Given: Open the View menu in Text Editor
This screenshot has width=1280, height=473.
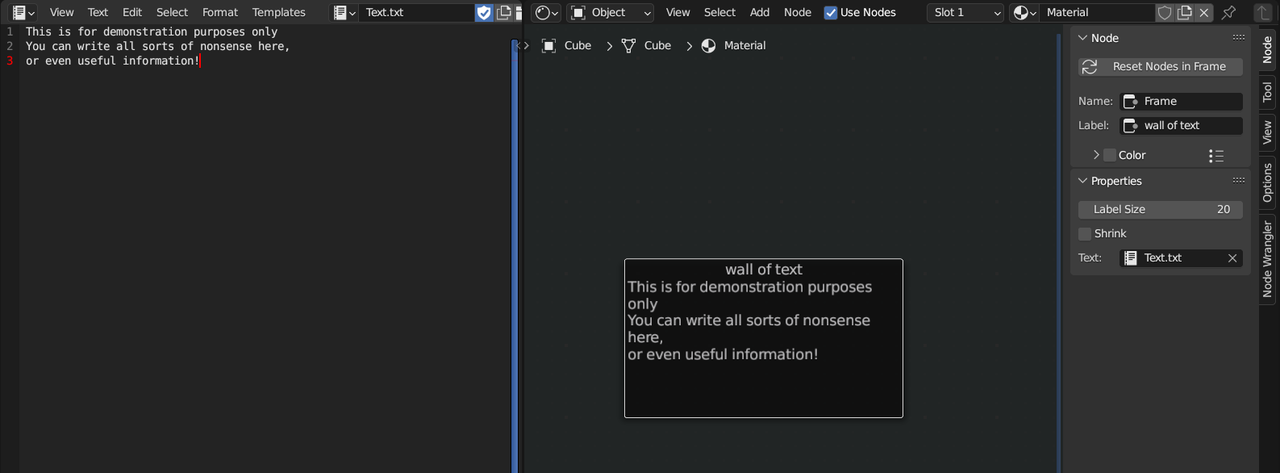Looking at the screenshot, I should tap(62, 12).
